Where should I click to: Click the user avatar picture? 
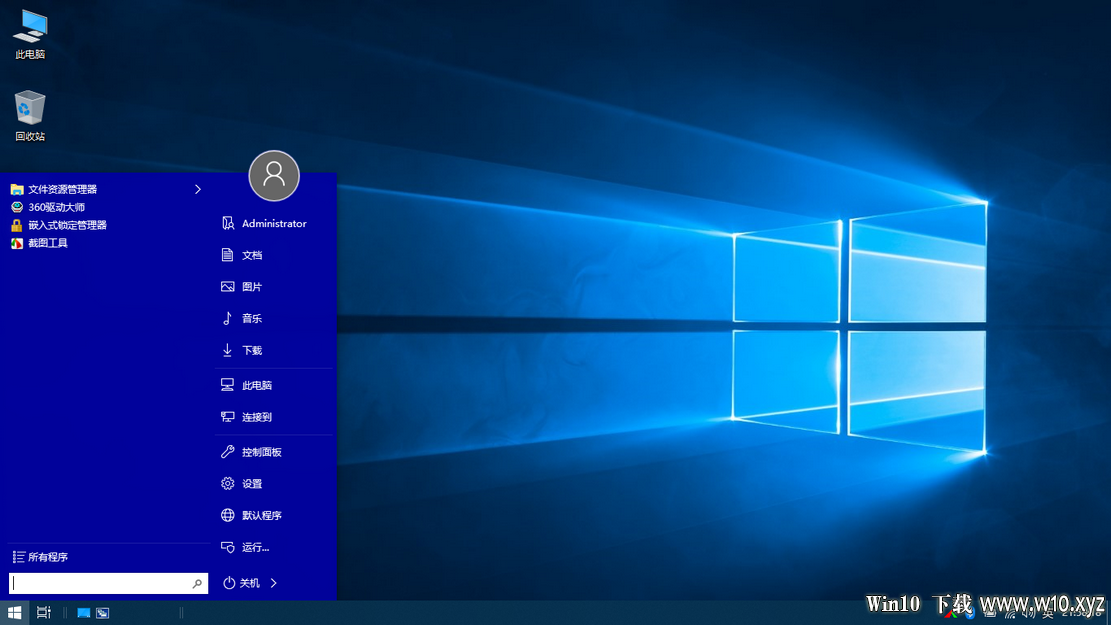click(274, 176)
